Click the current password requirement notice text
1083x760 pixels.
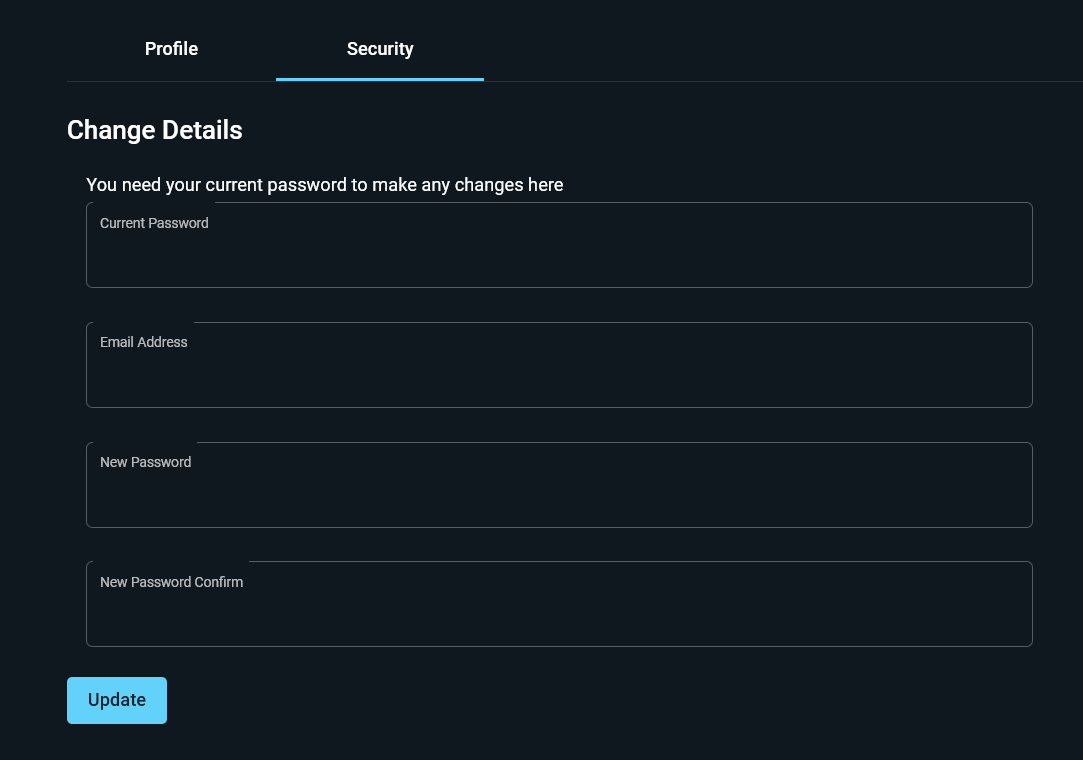click(x=324, y=185)
